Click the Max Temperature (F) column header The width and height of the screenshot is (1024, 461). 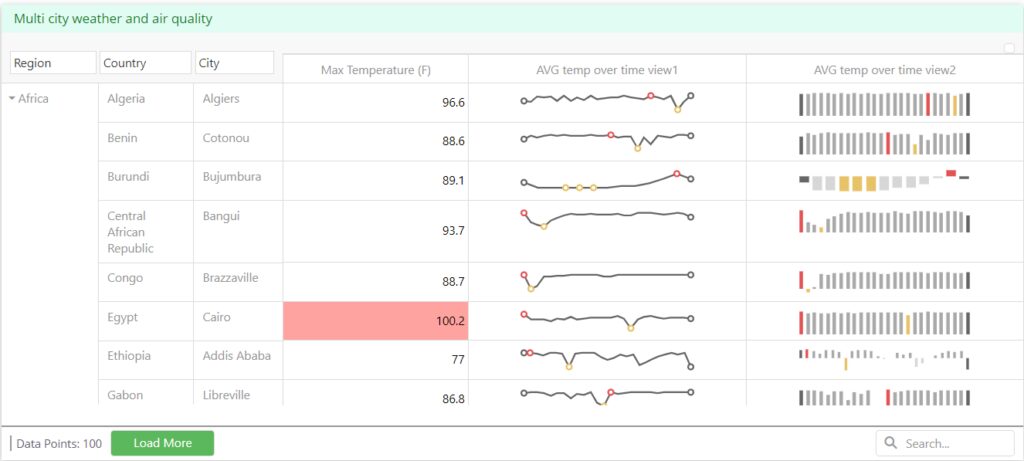376,69
